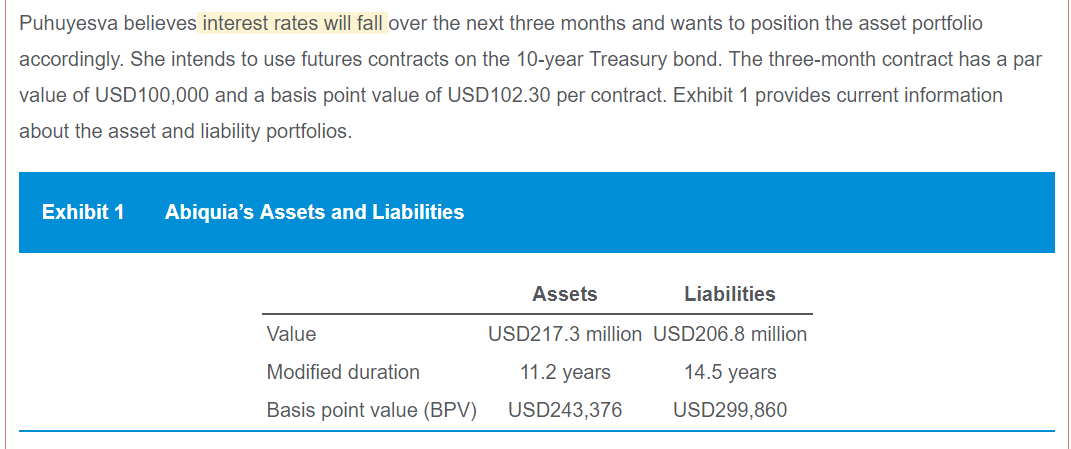Click the "USD299,860" liabilities BPV cell
Image resolution: width=1071 pixels, height=449 pixels.
(x=730, y=410)
